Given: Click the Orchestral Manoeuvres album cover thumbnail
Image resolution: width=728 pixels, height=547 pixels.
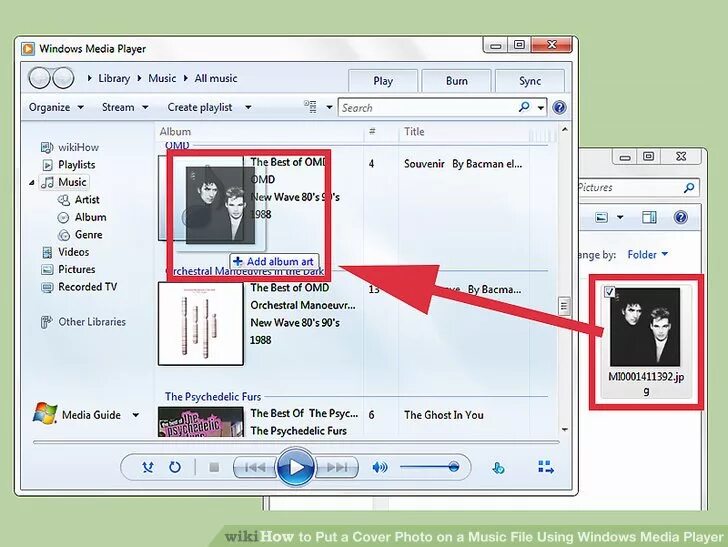Looking at the screenshot, I should 201,324.
